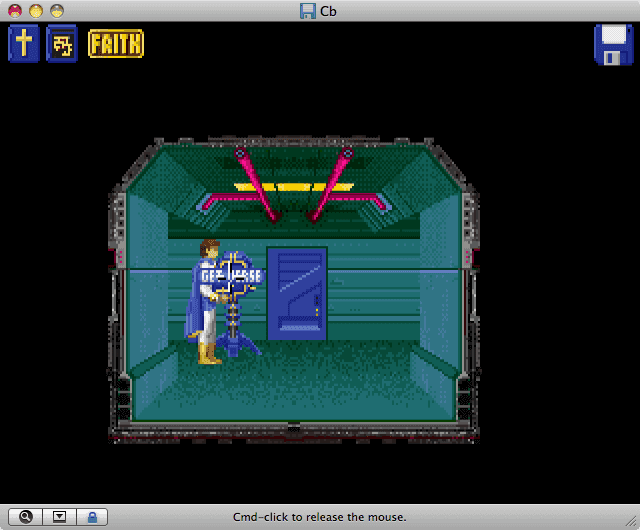The image size is (640, 530).
Task: Select the caped hero character
Action: coord(204,302)
